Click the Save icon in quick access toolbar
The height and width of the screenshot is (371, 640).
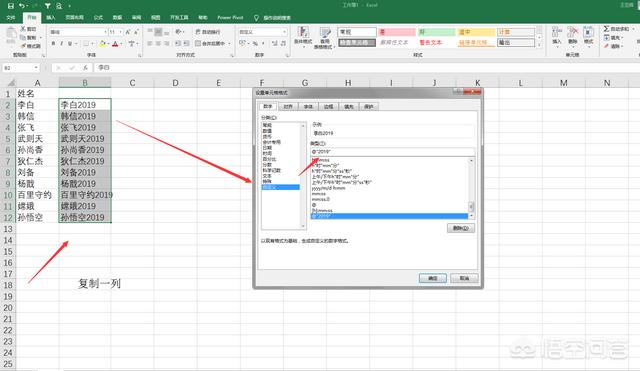click(11, 6)
